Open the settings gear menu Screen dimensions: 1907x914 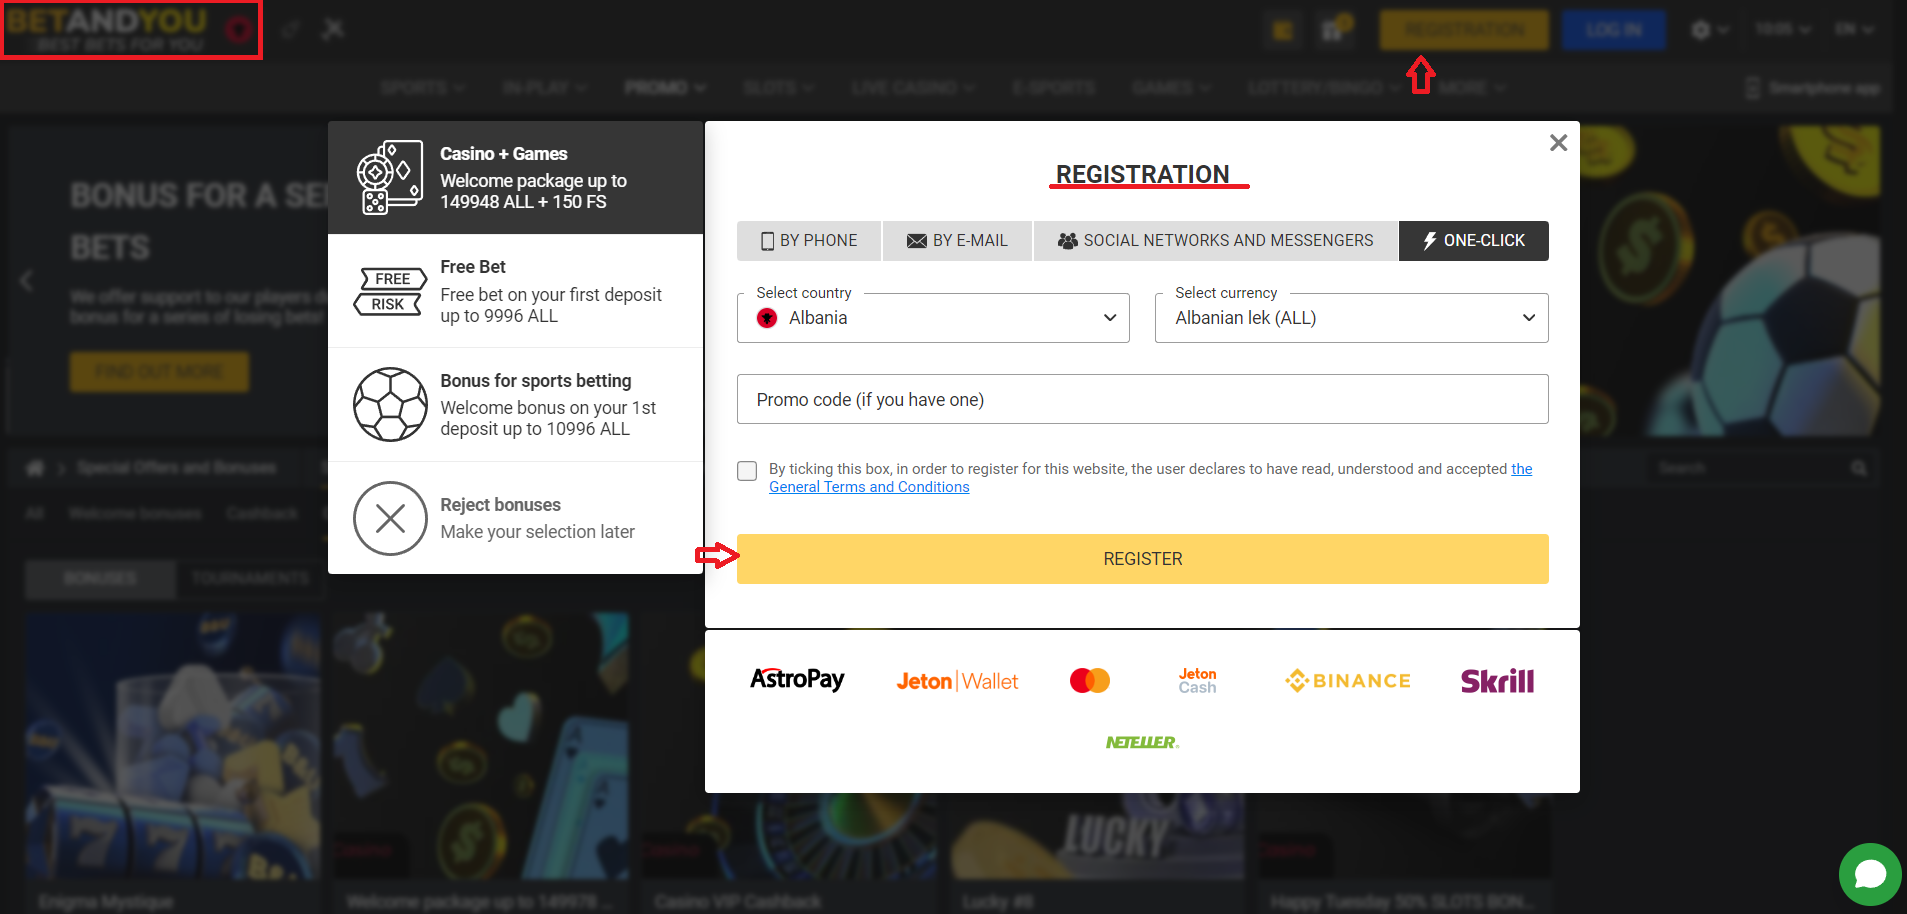coord(1709,30)
